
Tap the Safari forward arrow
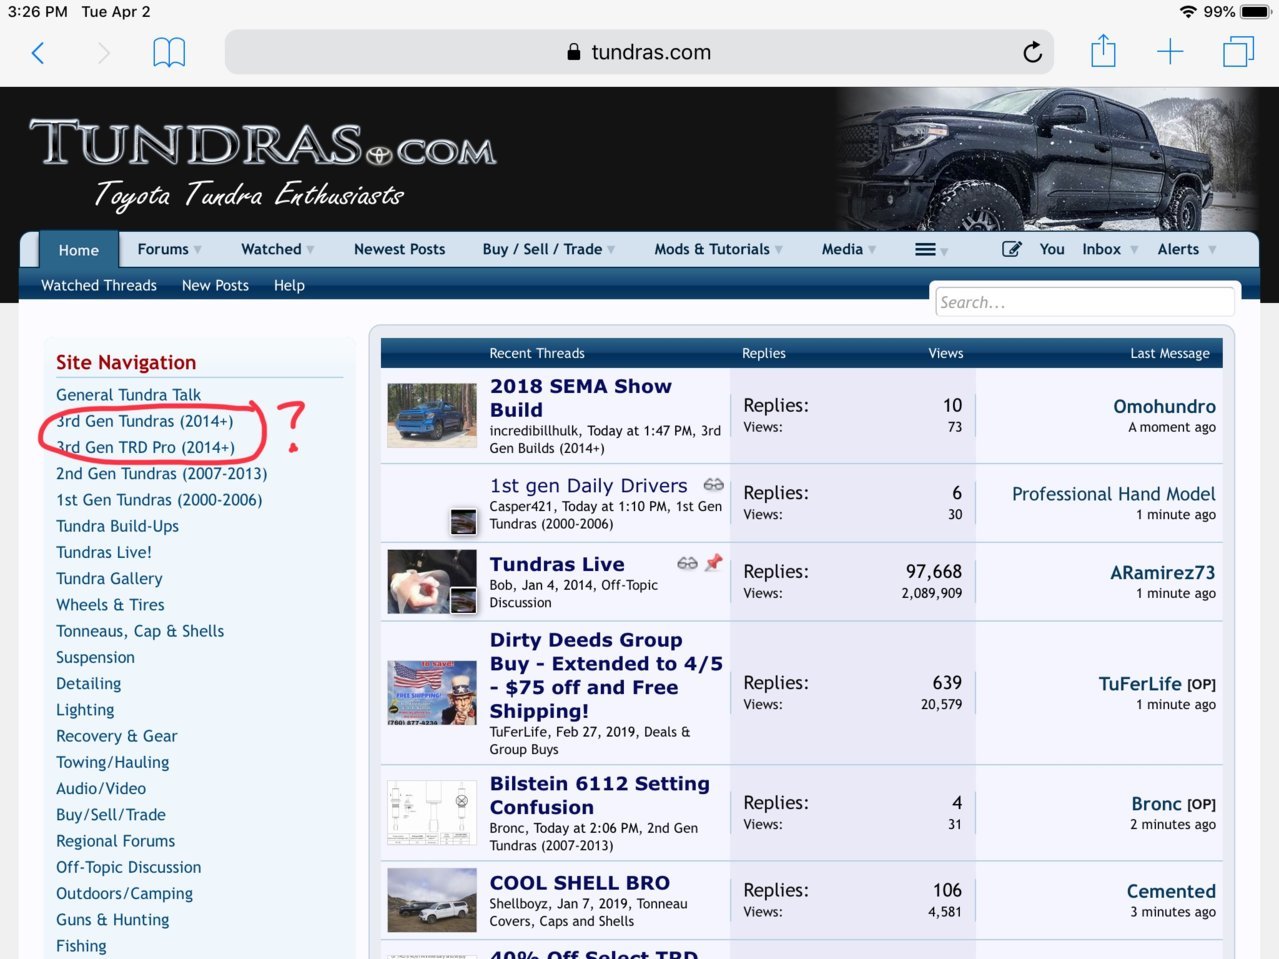click(x=103, y=53)
